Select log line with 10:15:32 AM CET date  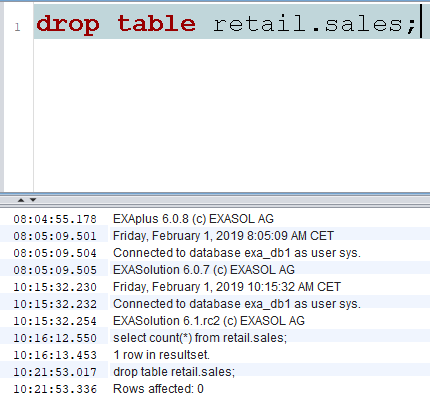pyautogui.click(x=227, y=287)
